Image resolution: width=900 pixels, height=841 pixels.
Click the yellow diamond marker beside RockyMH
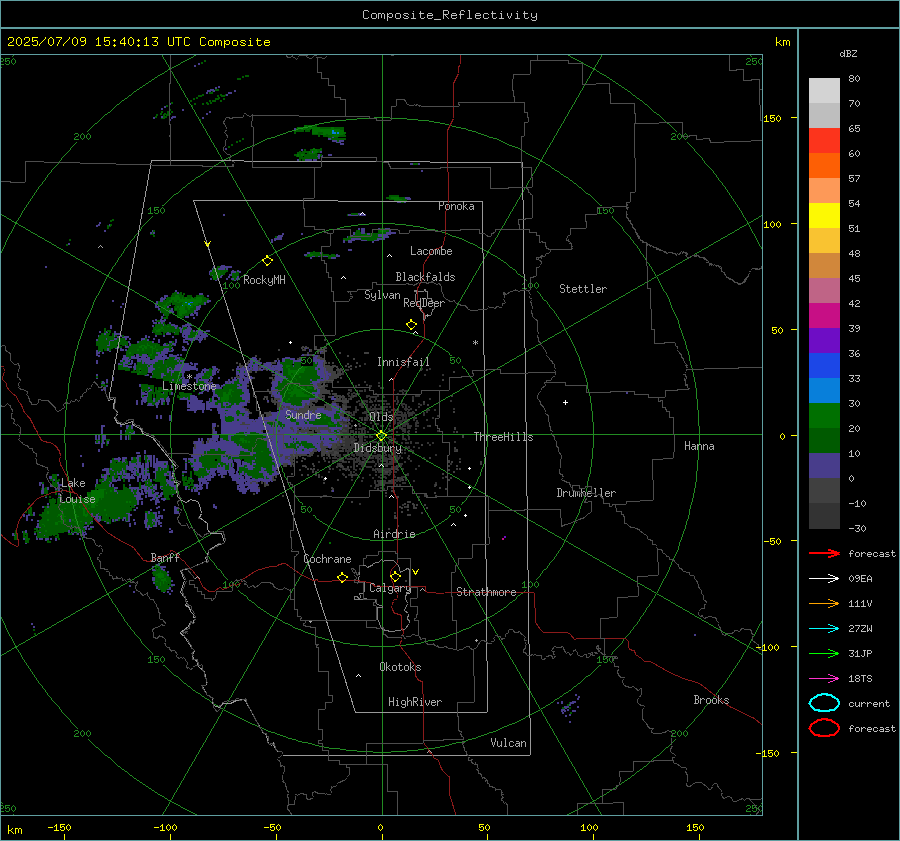click(267, 261)
